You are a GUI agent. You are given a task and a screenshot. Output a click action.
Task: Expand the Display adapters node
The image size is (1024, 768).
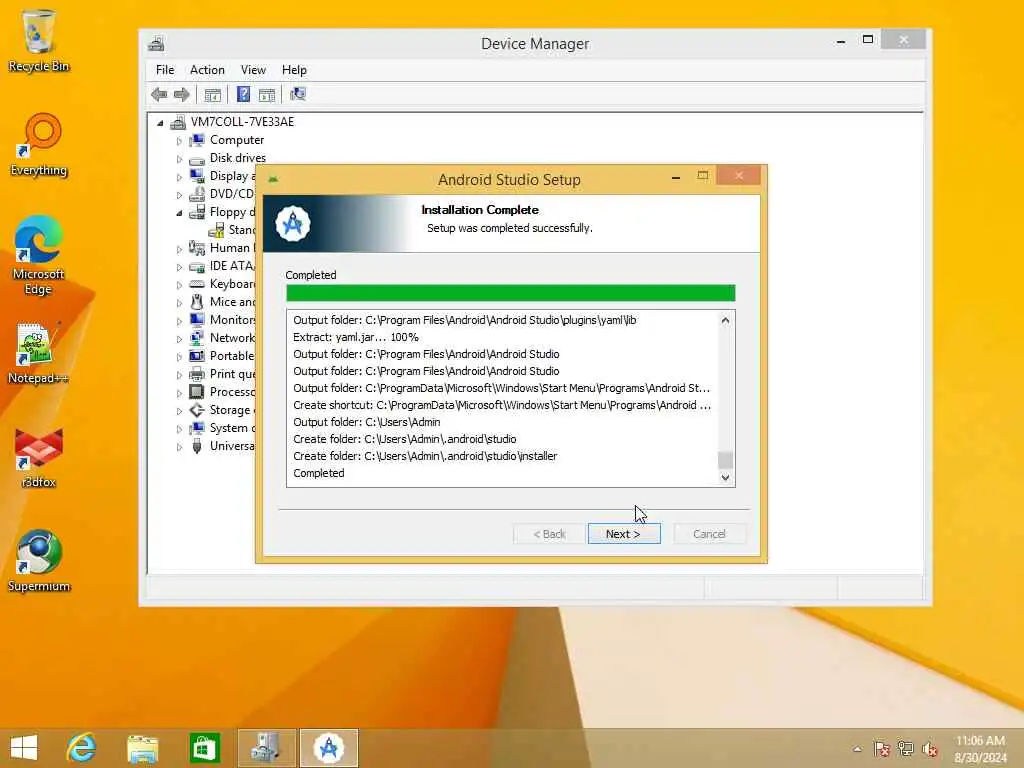point(179,176)
